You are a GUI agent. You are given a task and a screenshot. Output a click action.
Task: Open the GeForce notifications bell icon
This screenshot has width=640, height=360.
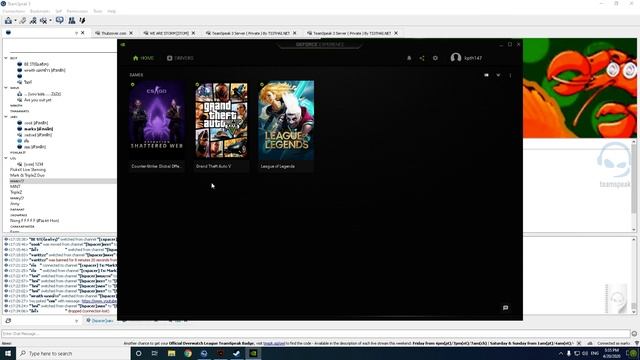click(x=409, y=58)
